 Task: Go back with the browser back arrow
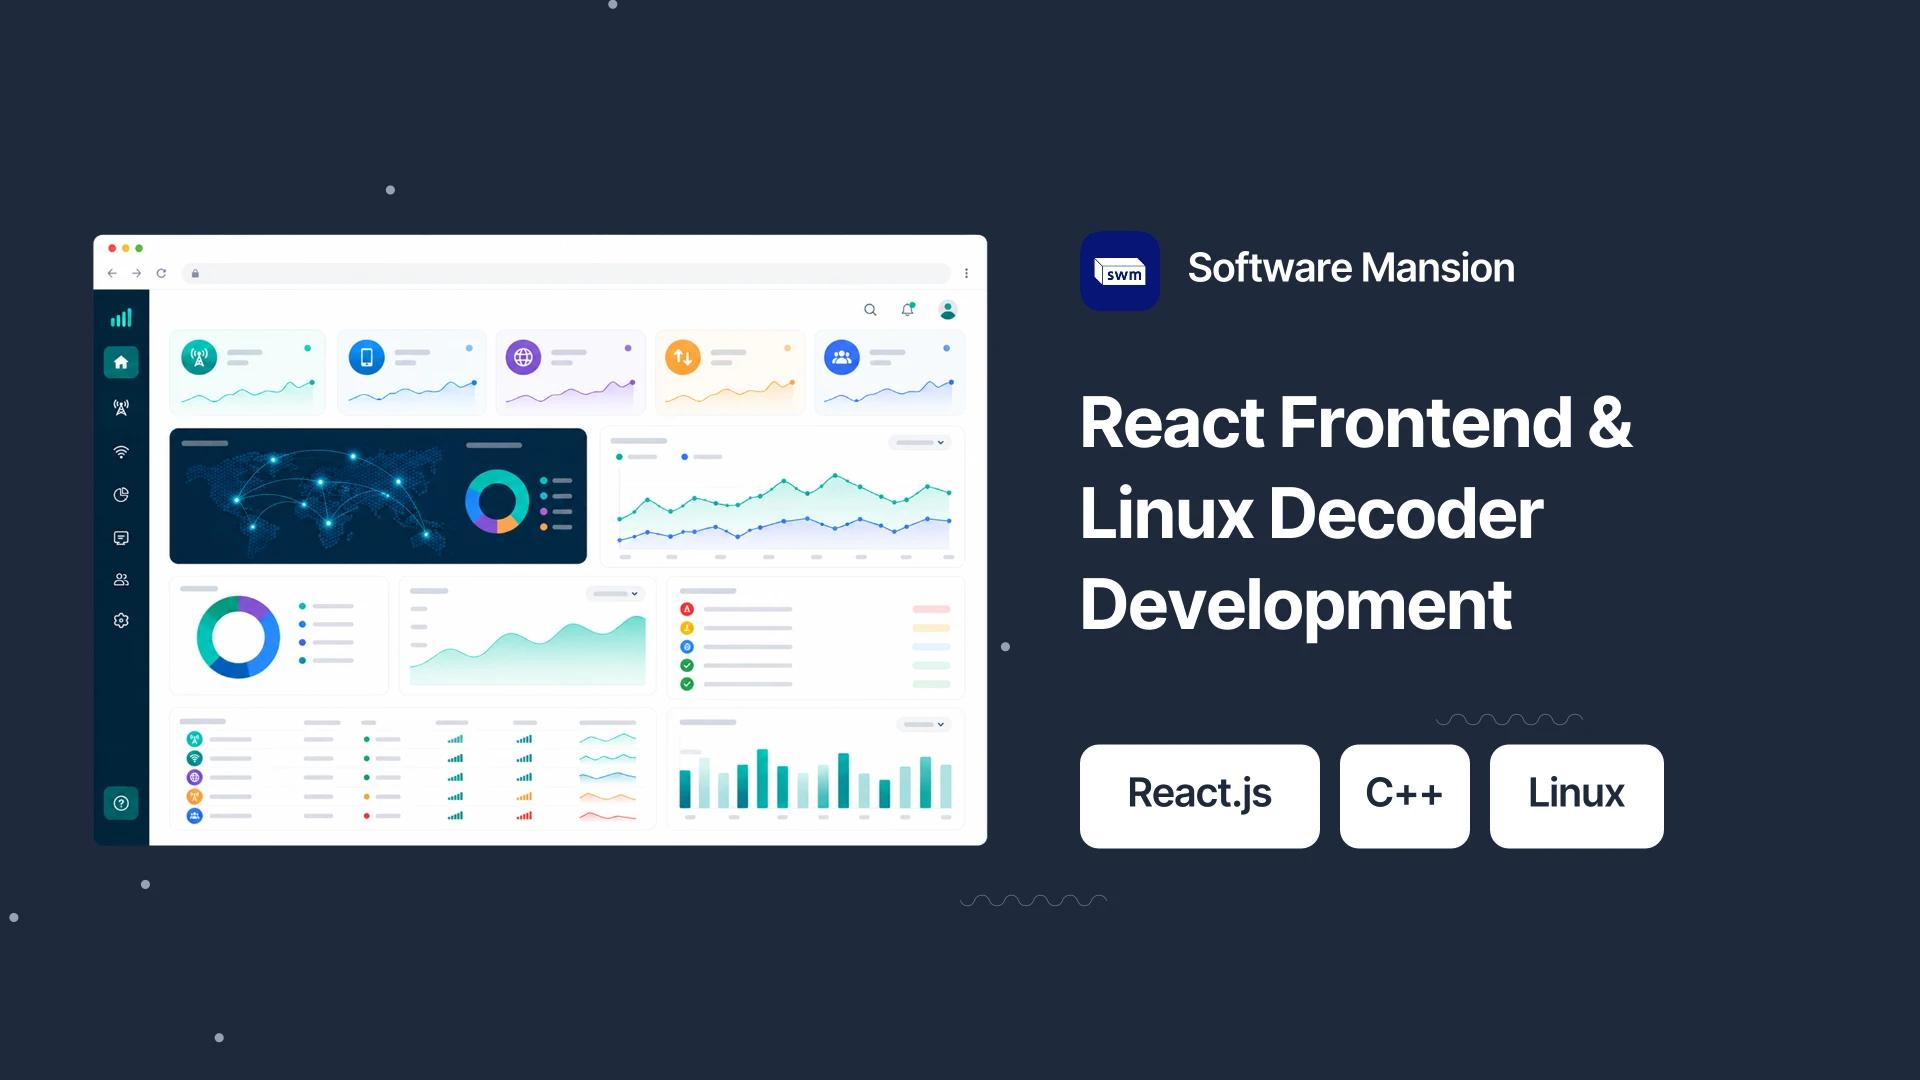click(112, 273)
